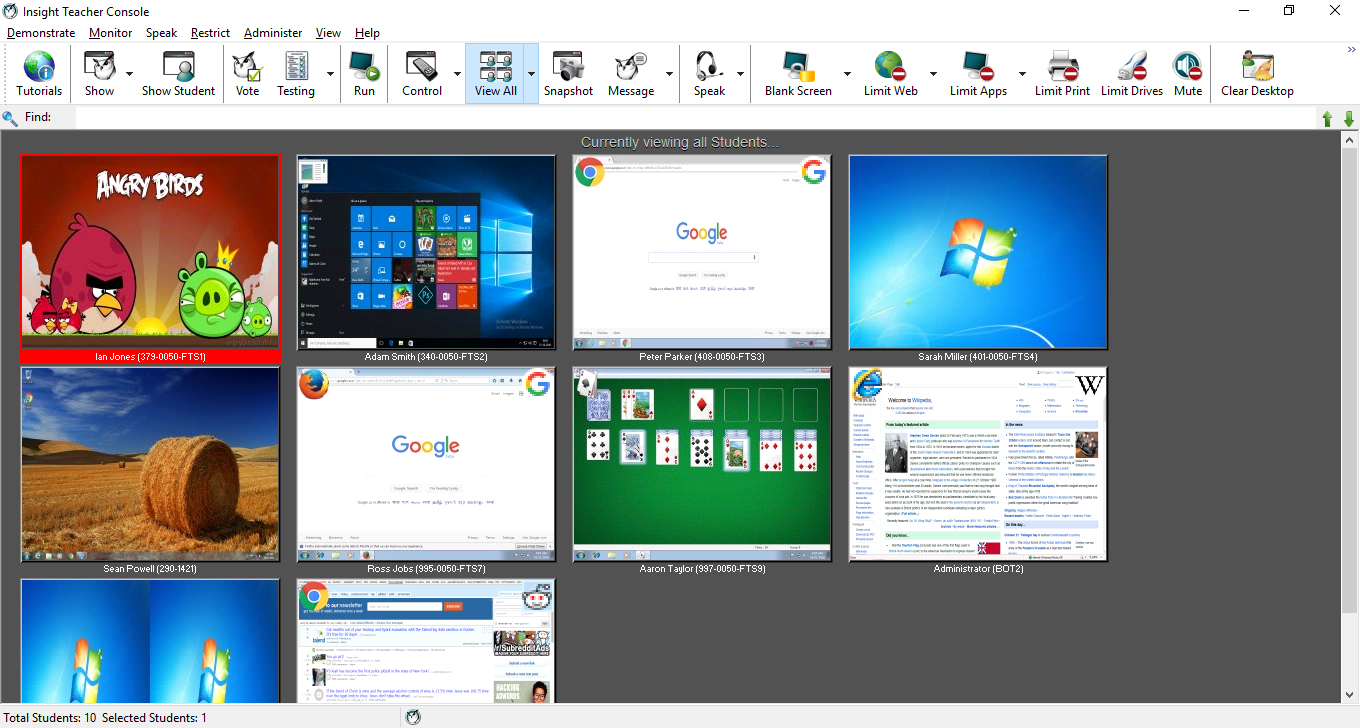
Task: Click the Speak headset icon
Action: (x=709, y=74)
